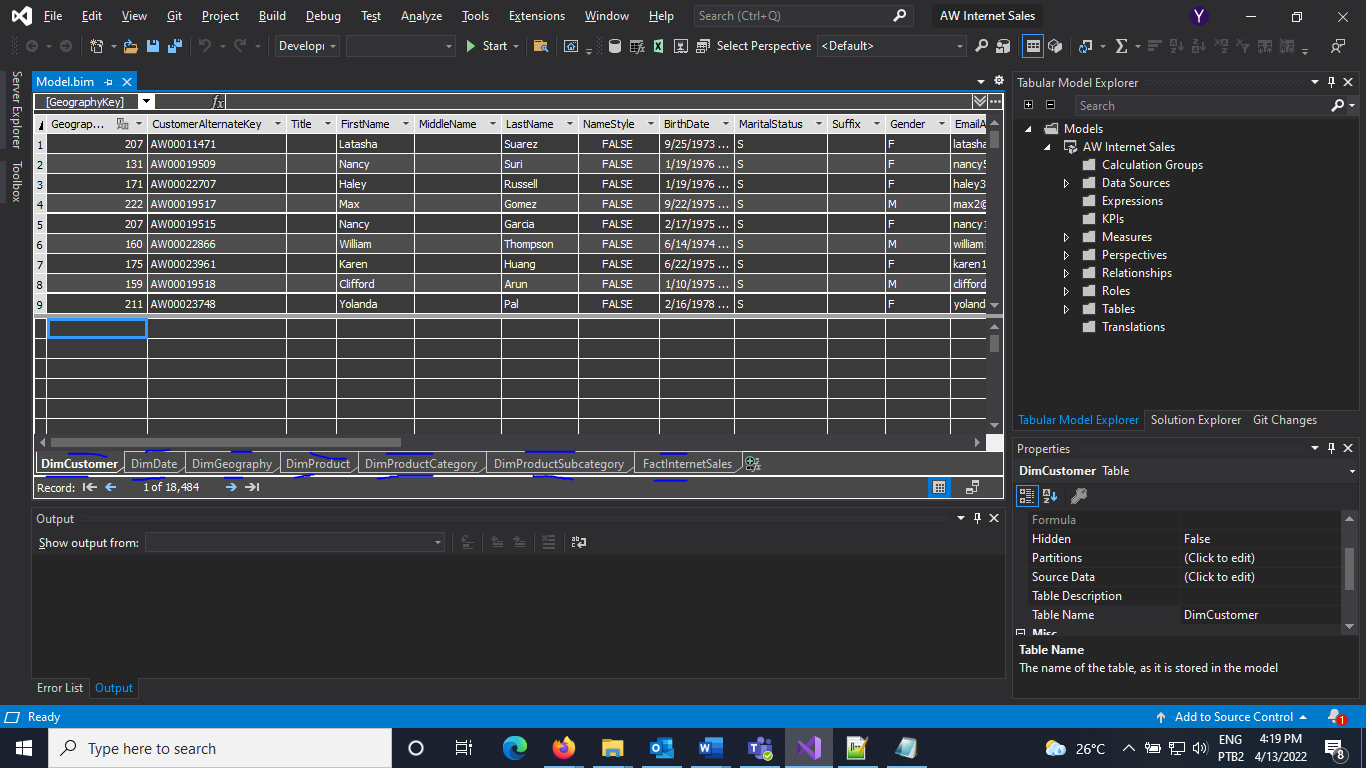Click the Visual Studio Search (Ctrl+Q) box
Image resolution: width=1366 pixels, height=768 pixels.
tap(803, 16)
